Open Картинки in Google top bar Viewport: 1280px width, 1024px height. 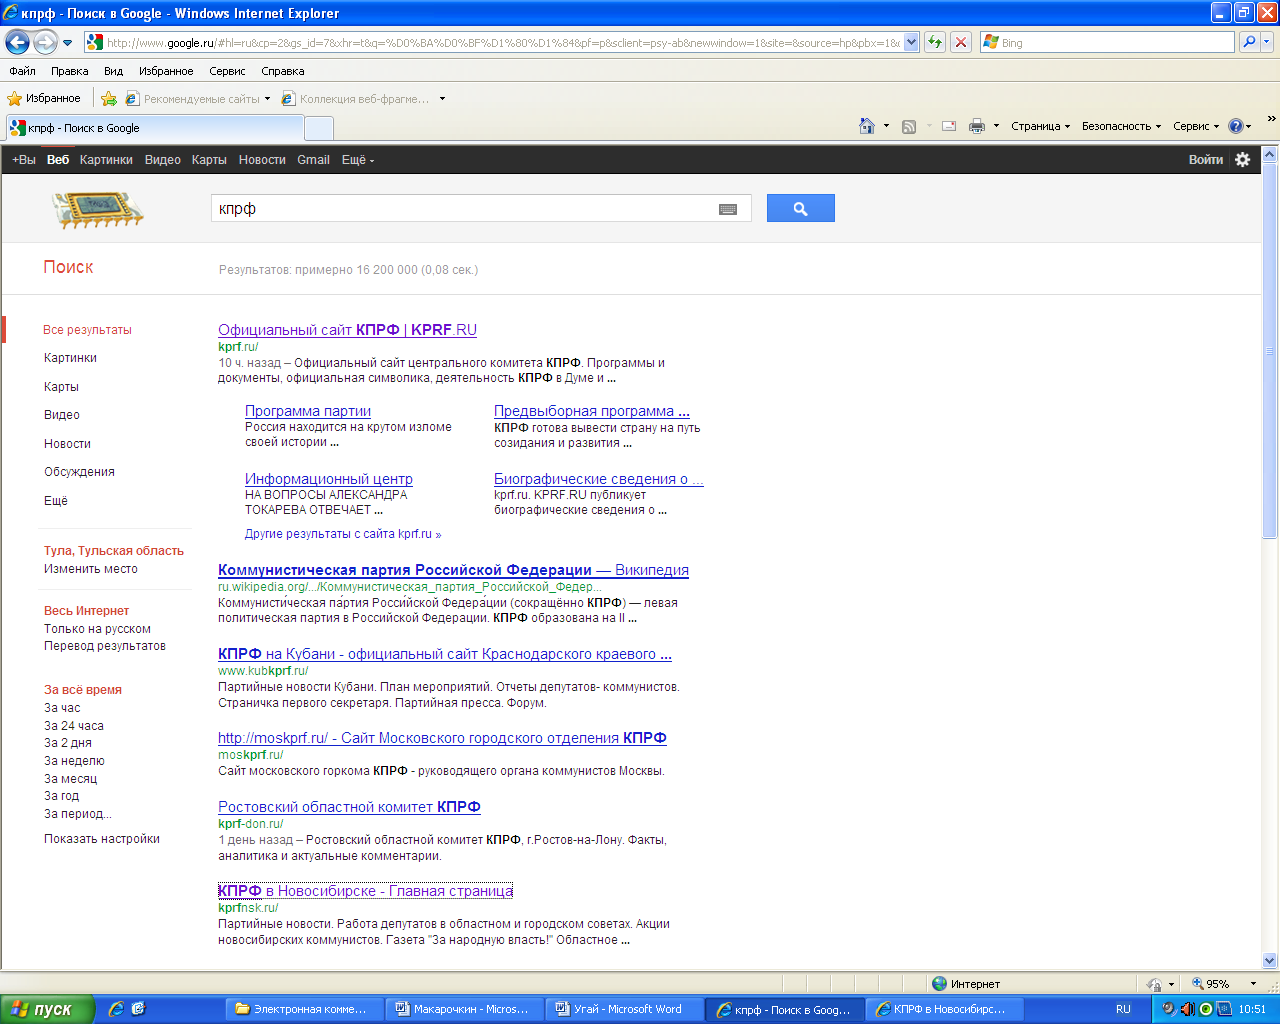tap(106, 160)
